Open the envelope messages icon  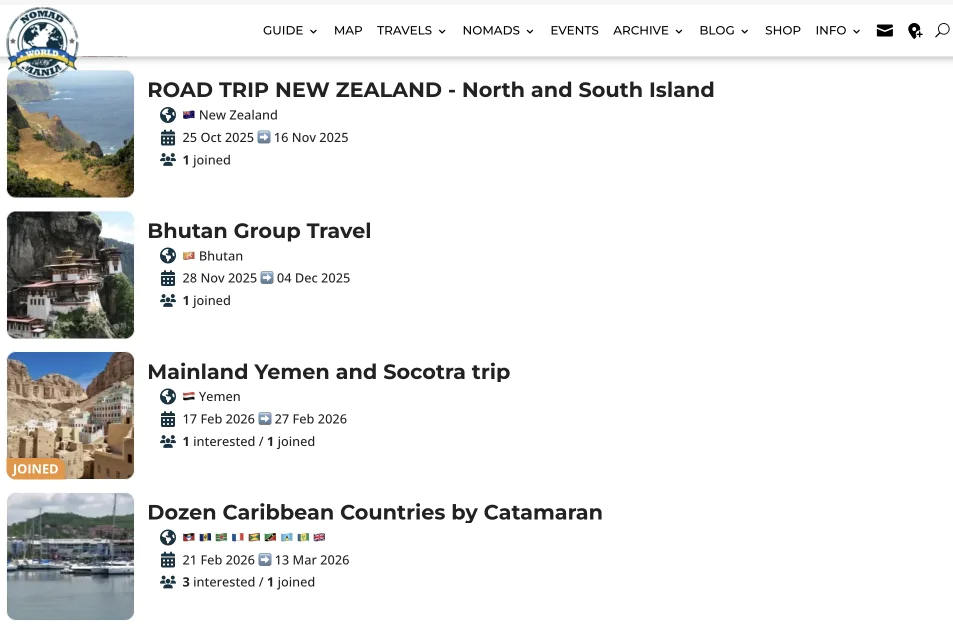point(884,31)
